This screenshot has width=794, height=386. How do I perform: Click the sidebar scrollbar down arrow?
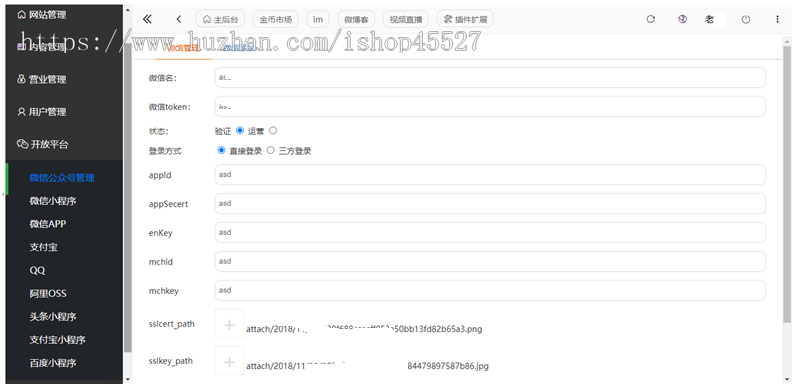[128, 379]
